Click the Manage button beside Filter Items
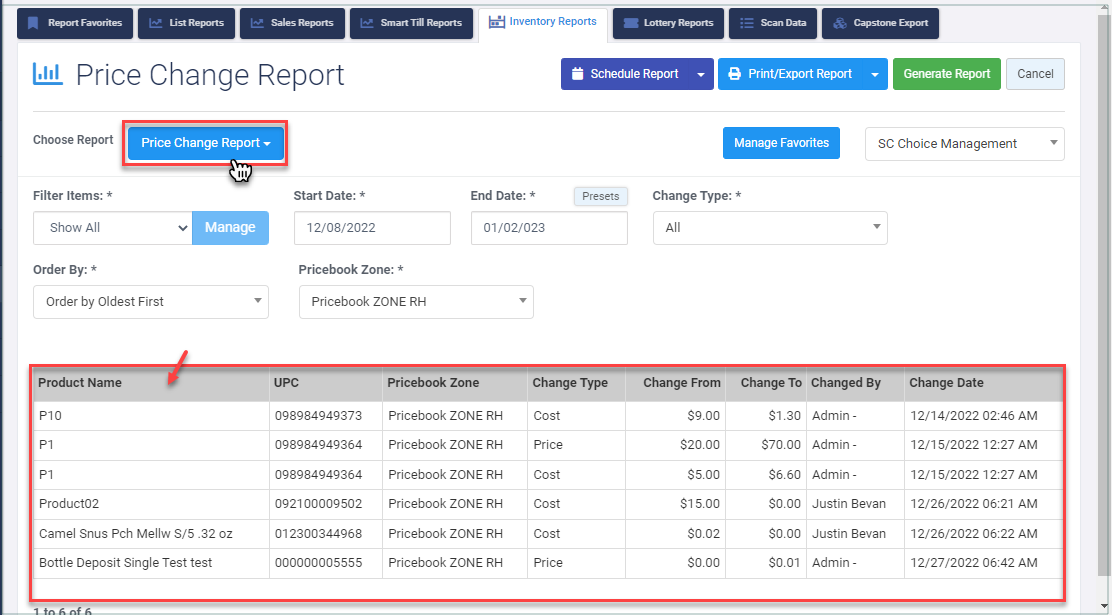1112x615 pixels. point(230,228)
